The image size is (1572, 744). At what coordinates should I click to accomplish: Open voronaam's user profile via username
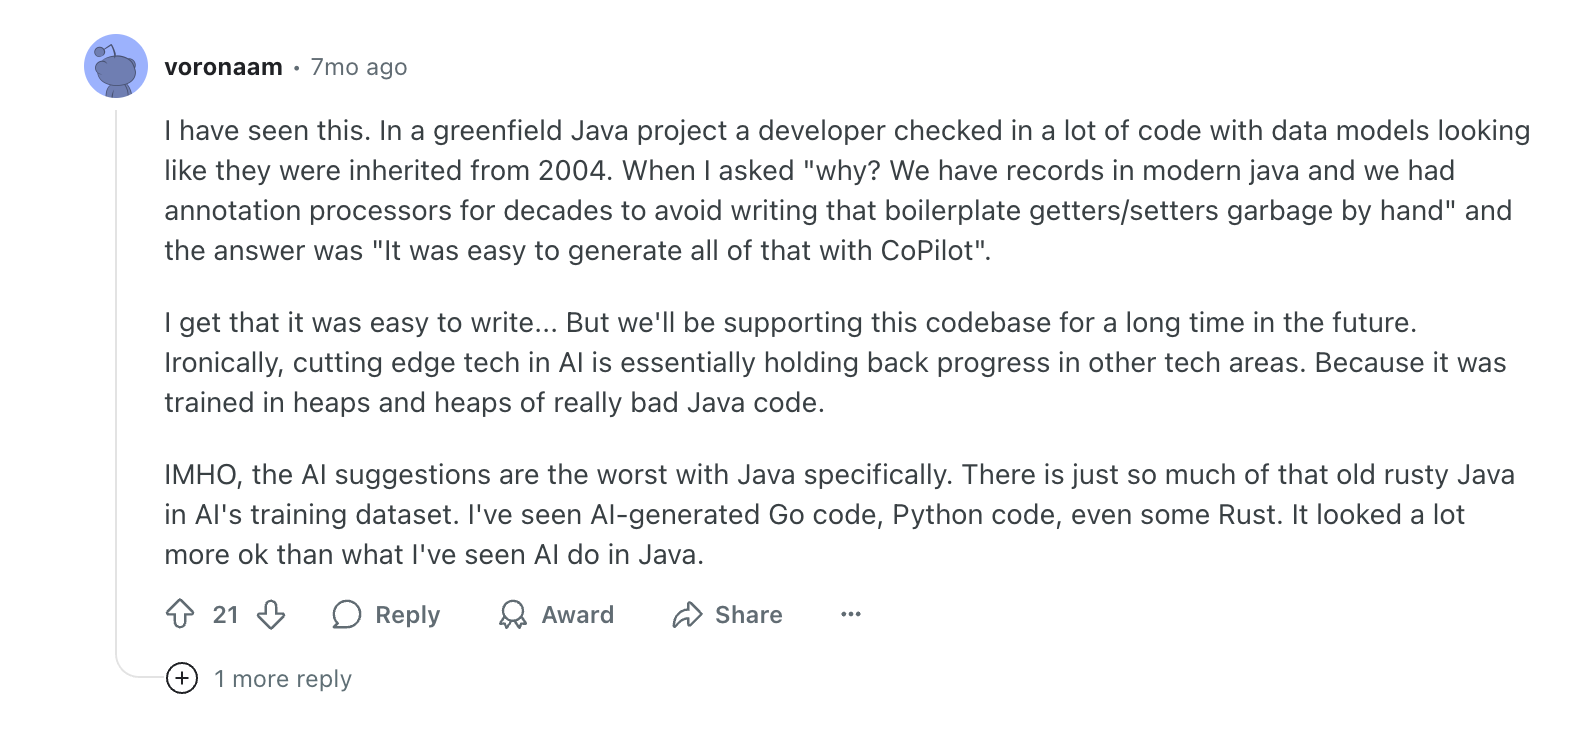223,67
